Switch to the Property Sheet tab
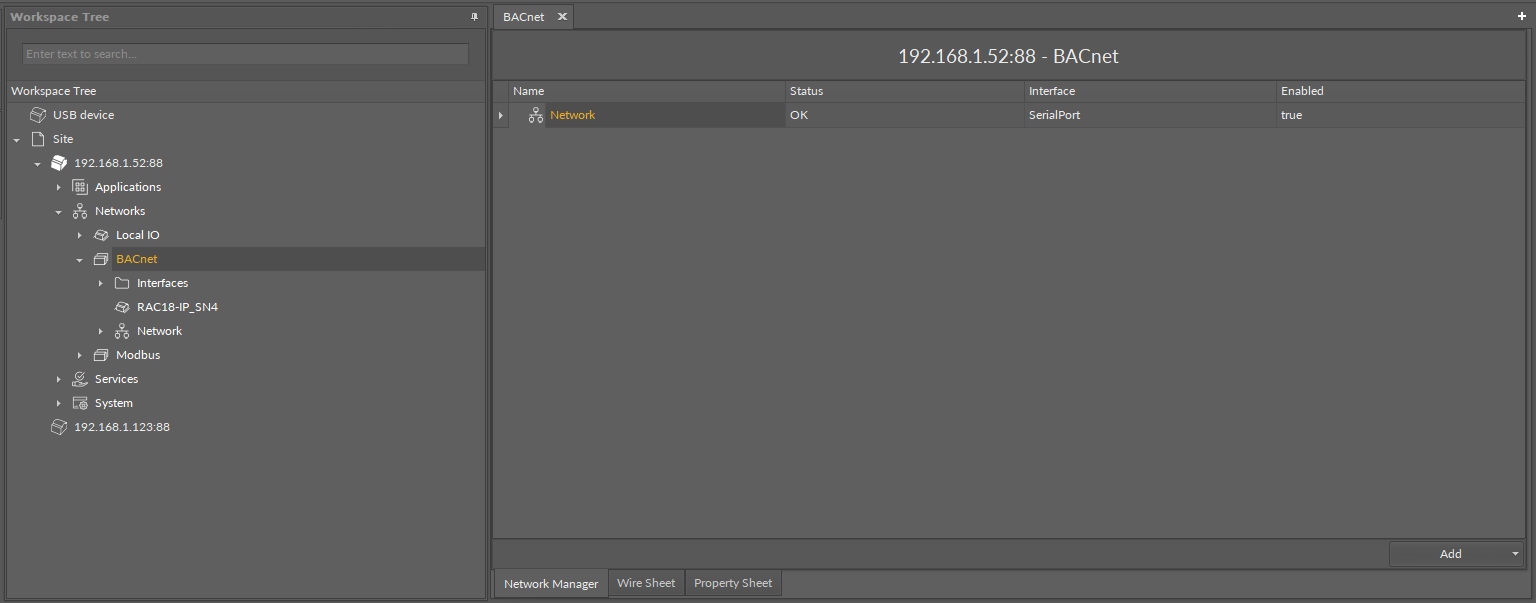1536x603 pixels. pos(733,583)
